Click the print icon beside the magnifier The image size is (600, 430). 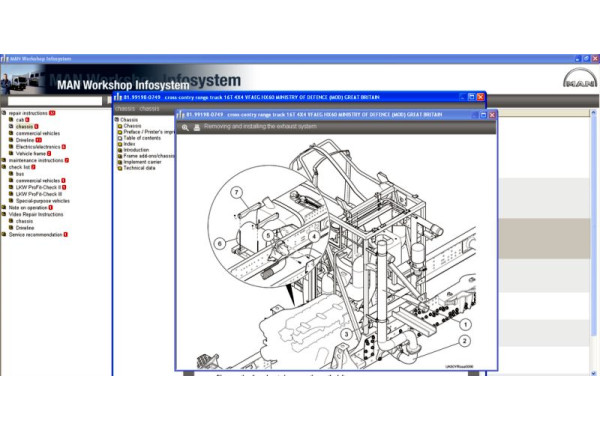[196, 128]
